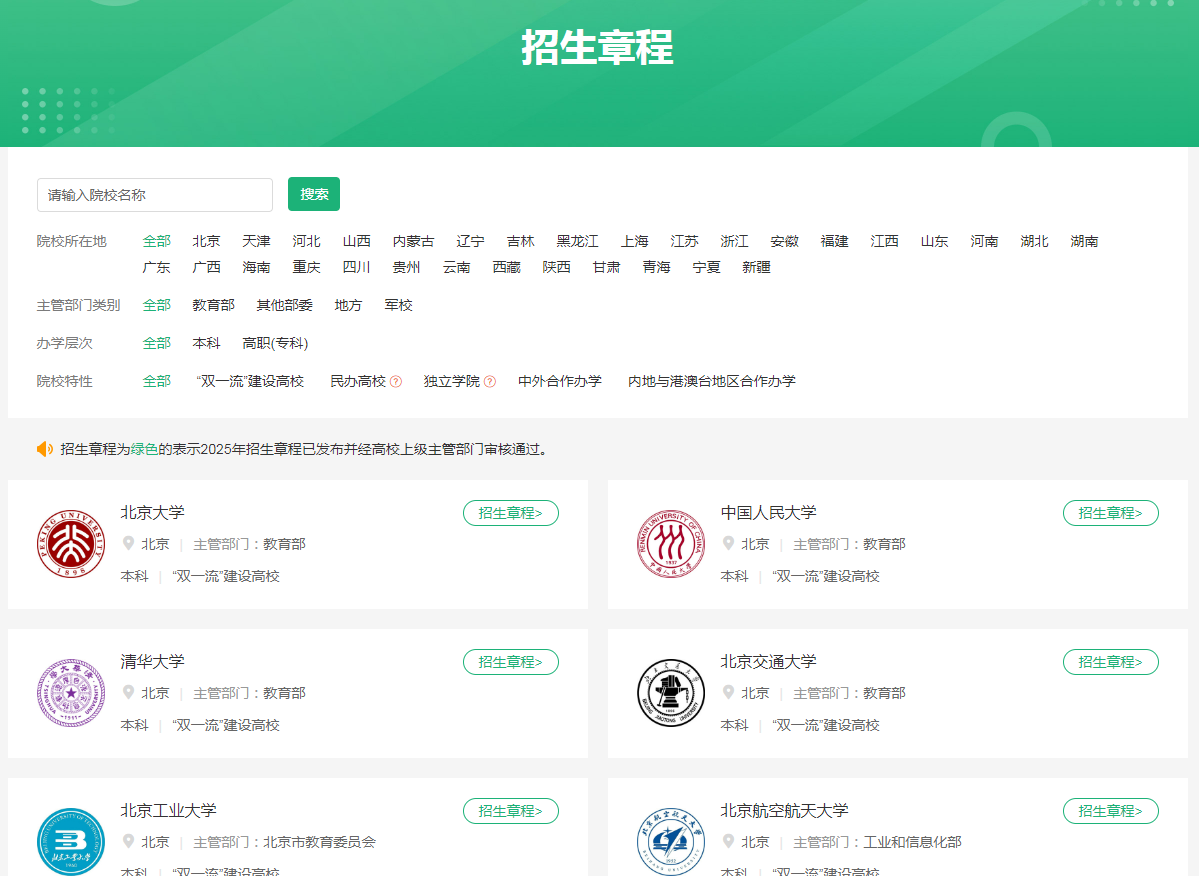
Task: Filter by location 浙江
Action: [x=735, y=242]
